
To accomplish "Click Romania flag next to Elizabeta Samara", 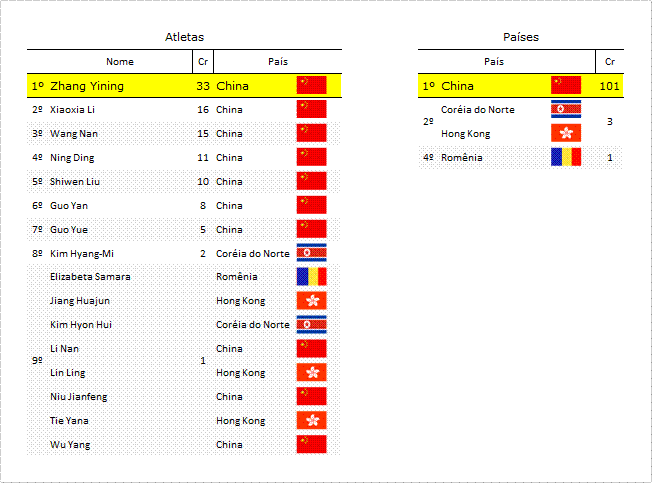I will [311, 277].
